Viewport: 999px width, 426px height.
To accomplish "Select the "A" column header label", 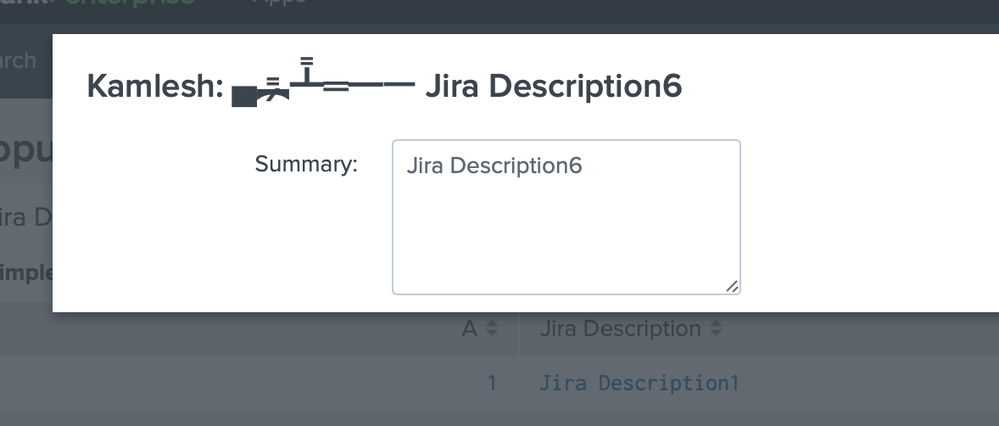I will 469,328.
